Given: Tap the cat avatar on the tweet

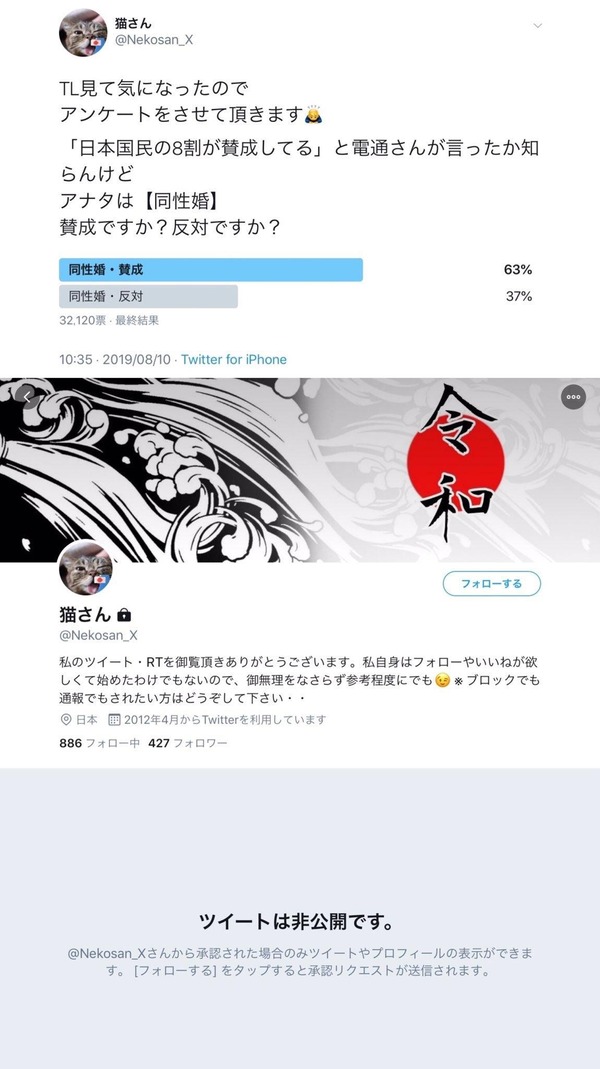Looking at the screenshot, I should pyautogui.click(x=83, y=32).
